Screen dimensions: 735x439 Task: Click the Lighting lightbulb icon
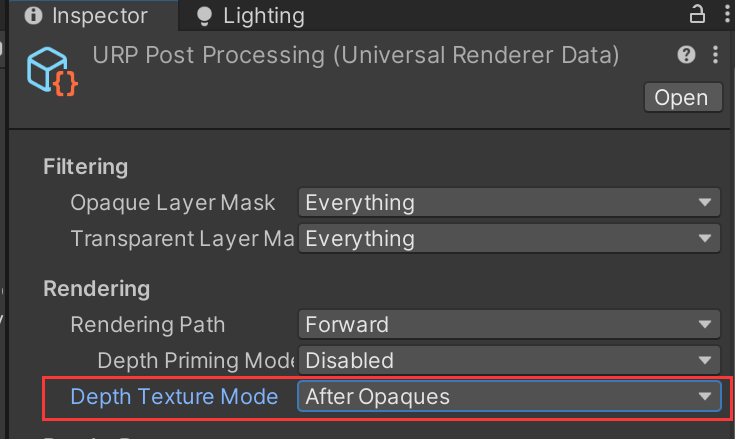point(204,16)
